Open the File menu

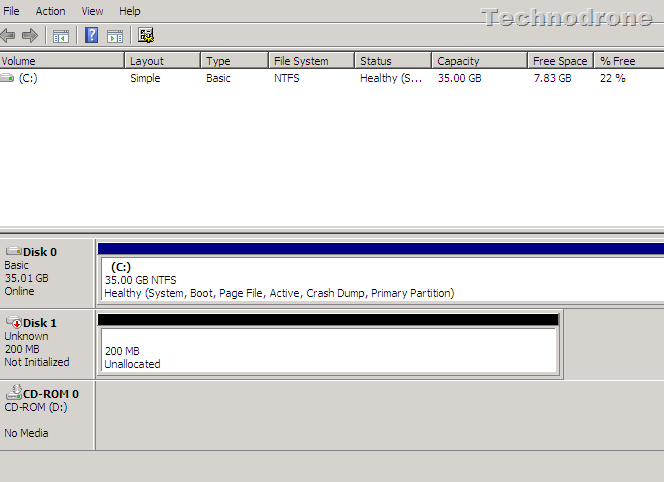[x=11, y=11]
